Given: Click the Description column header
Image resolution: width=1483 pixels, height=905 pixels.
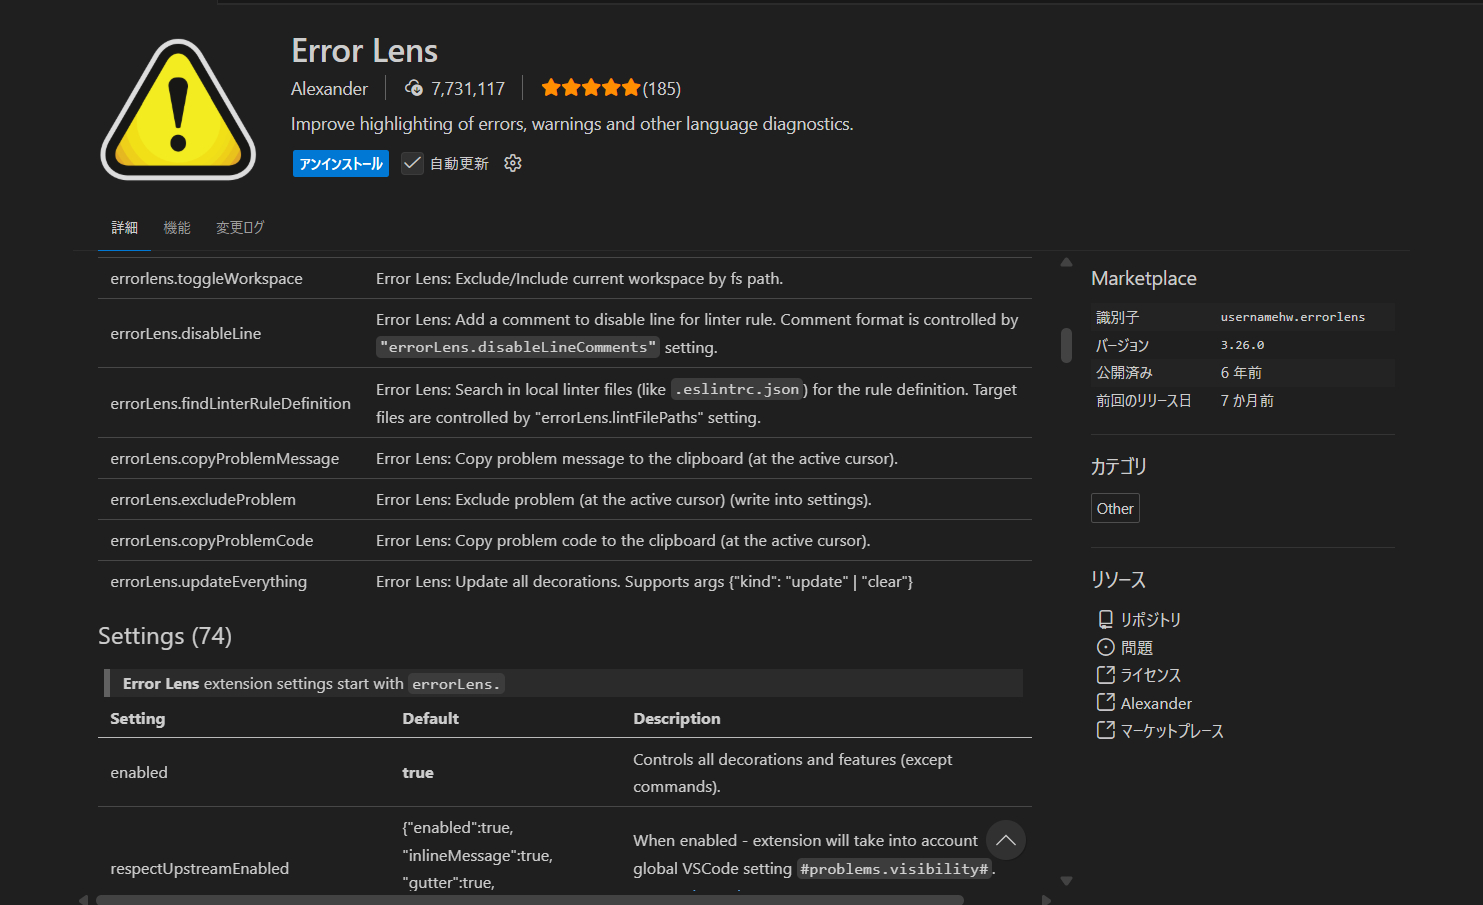Looking at the screenshot, I should [x=676, y=719].
